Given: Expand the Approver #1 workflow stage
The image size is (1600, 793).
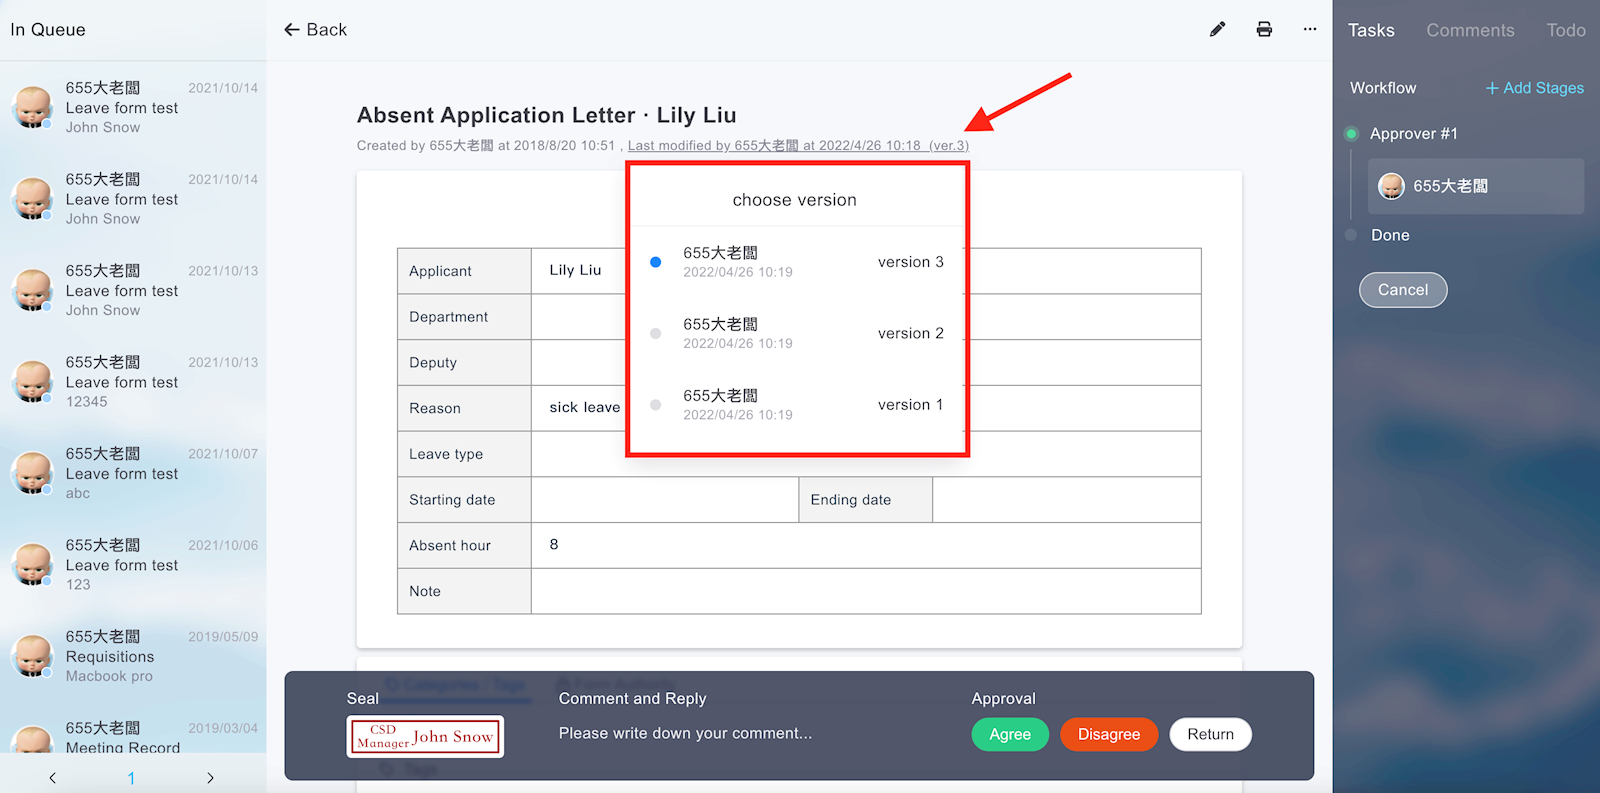Looking at the screenshot, I should coord(1413,134).
